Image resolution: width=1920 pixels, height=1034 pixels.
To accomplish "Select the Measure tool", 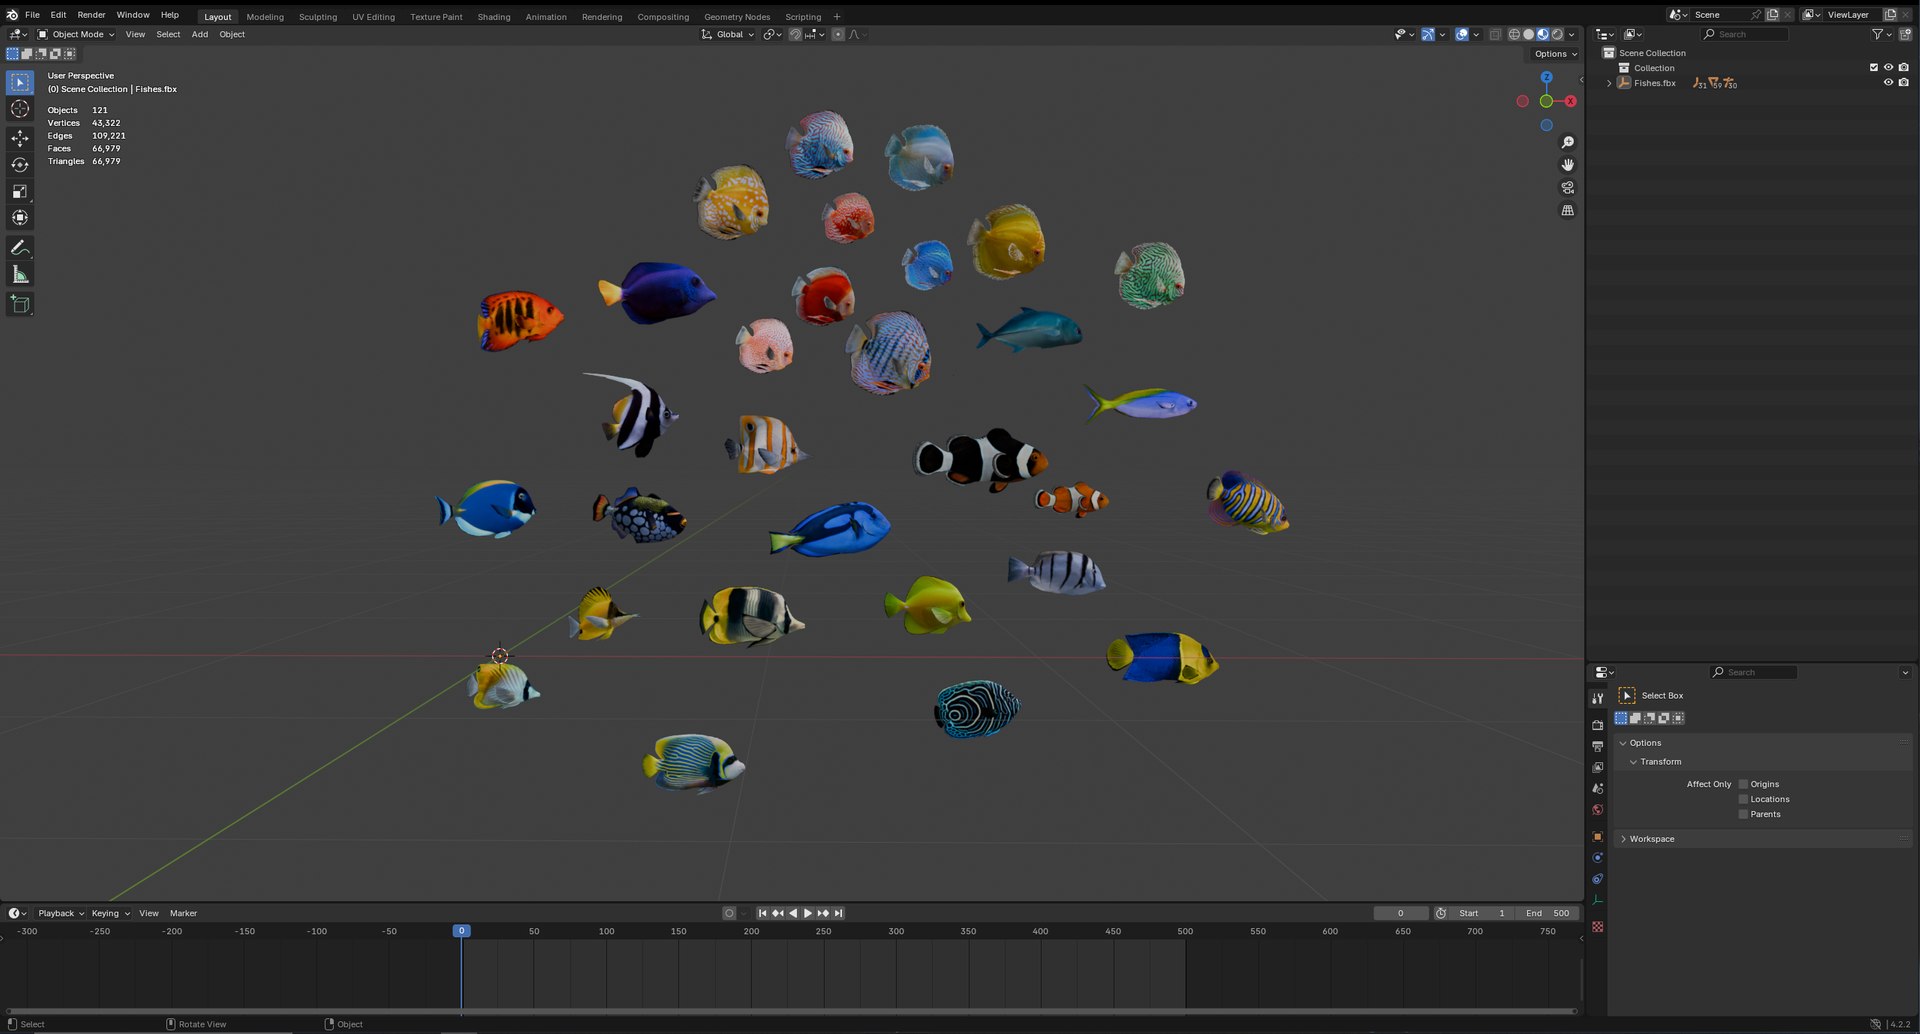I will pyautogui.click(x=20, y=274).
